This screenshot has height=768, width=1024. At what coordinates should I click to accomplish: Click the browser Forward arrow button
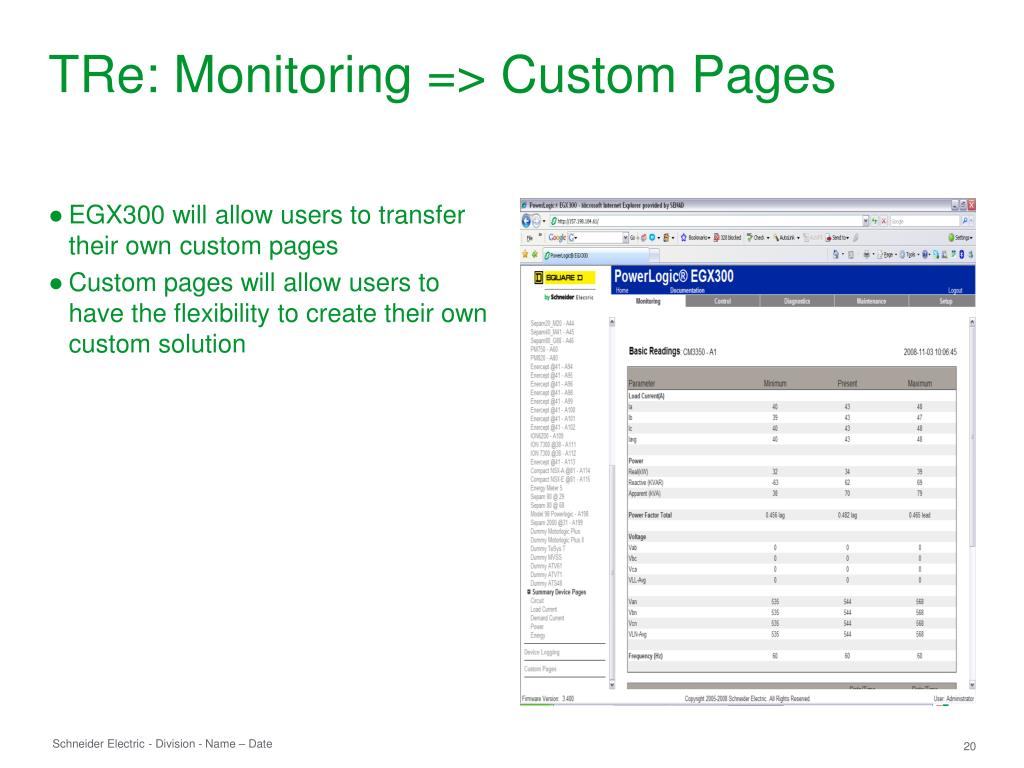tap(536, 221)
